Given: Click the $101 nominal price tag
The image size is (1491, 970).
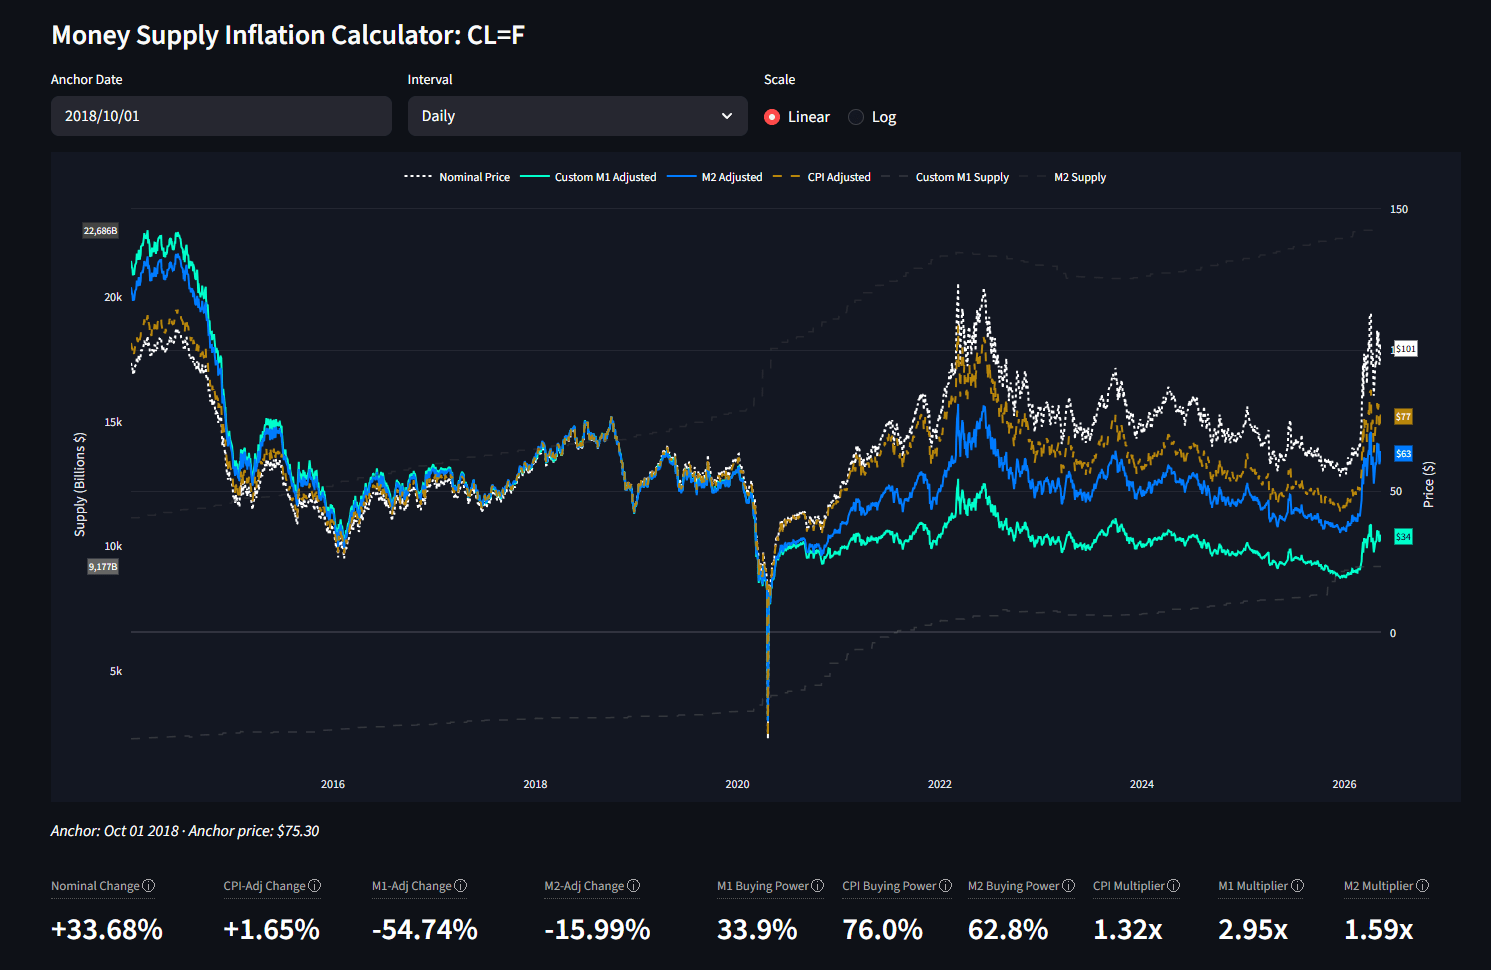Looking at the screenshot, I should click(1406, 349).
